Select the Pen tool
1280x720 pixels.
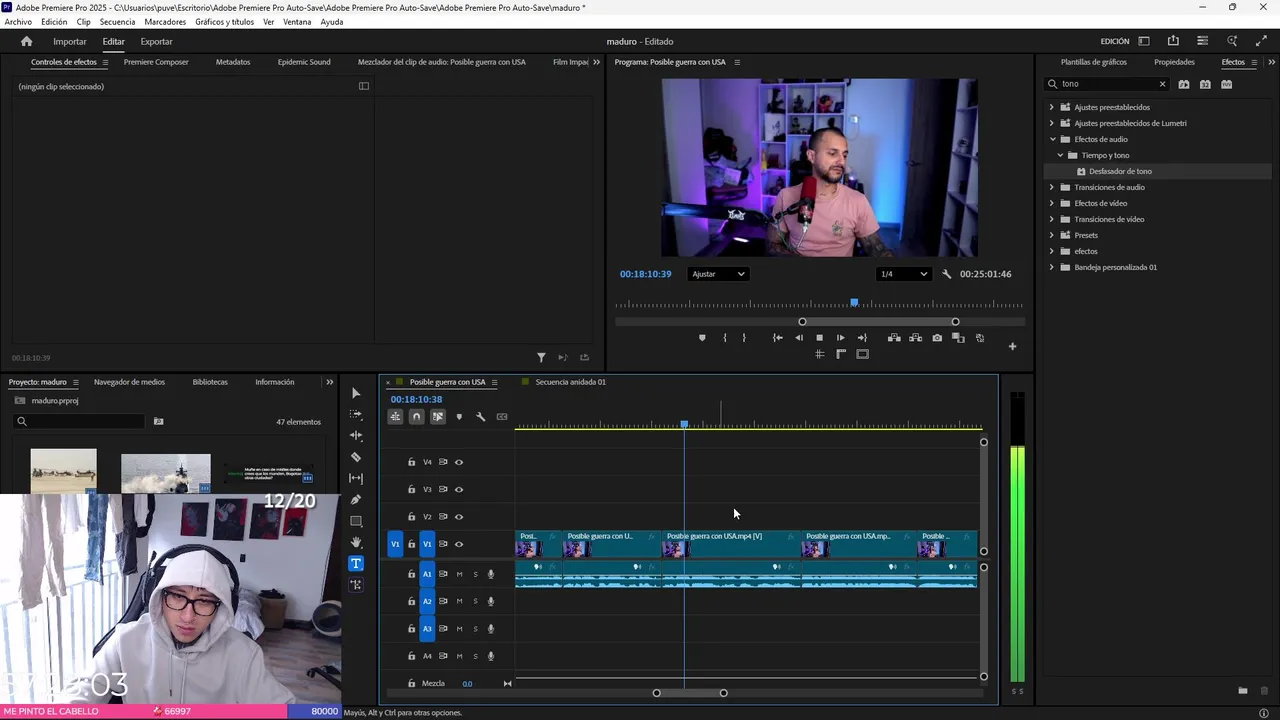coord(356,500)
